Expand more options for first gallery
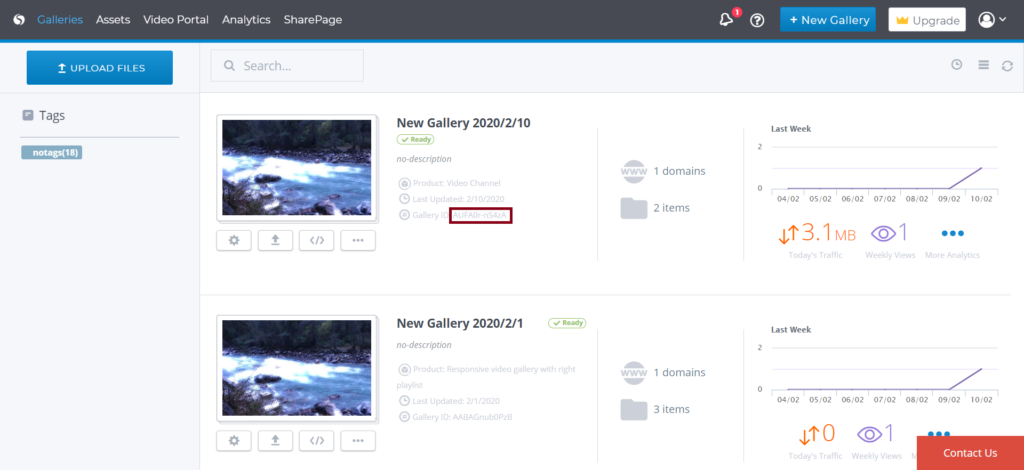 click(358, 240)
